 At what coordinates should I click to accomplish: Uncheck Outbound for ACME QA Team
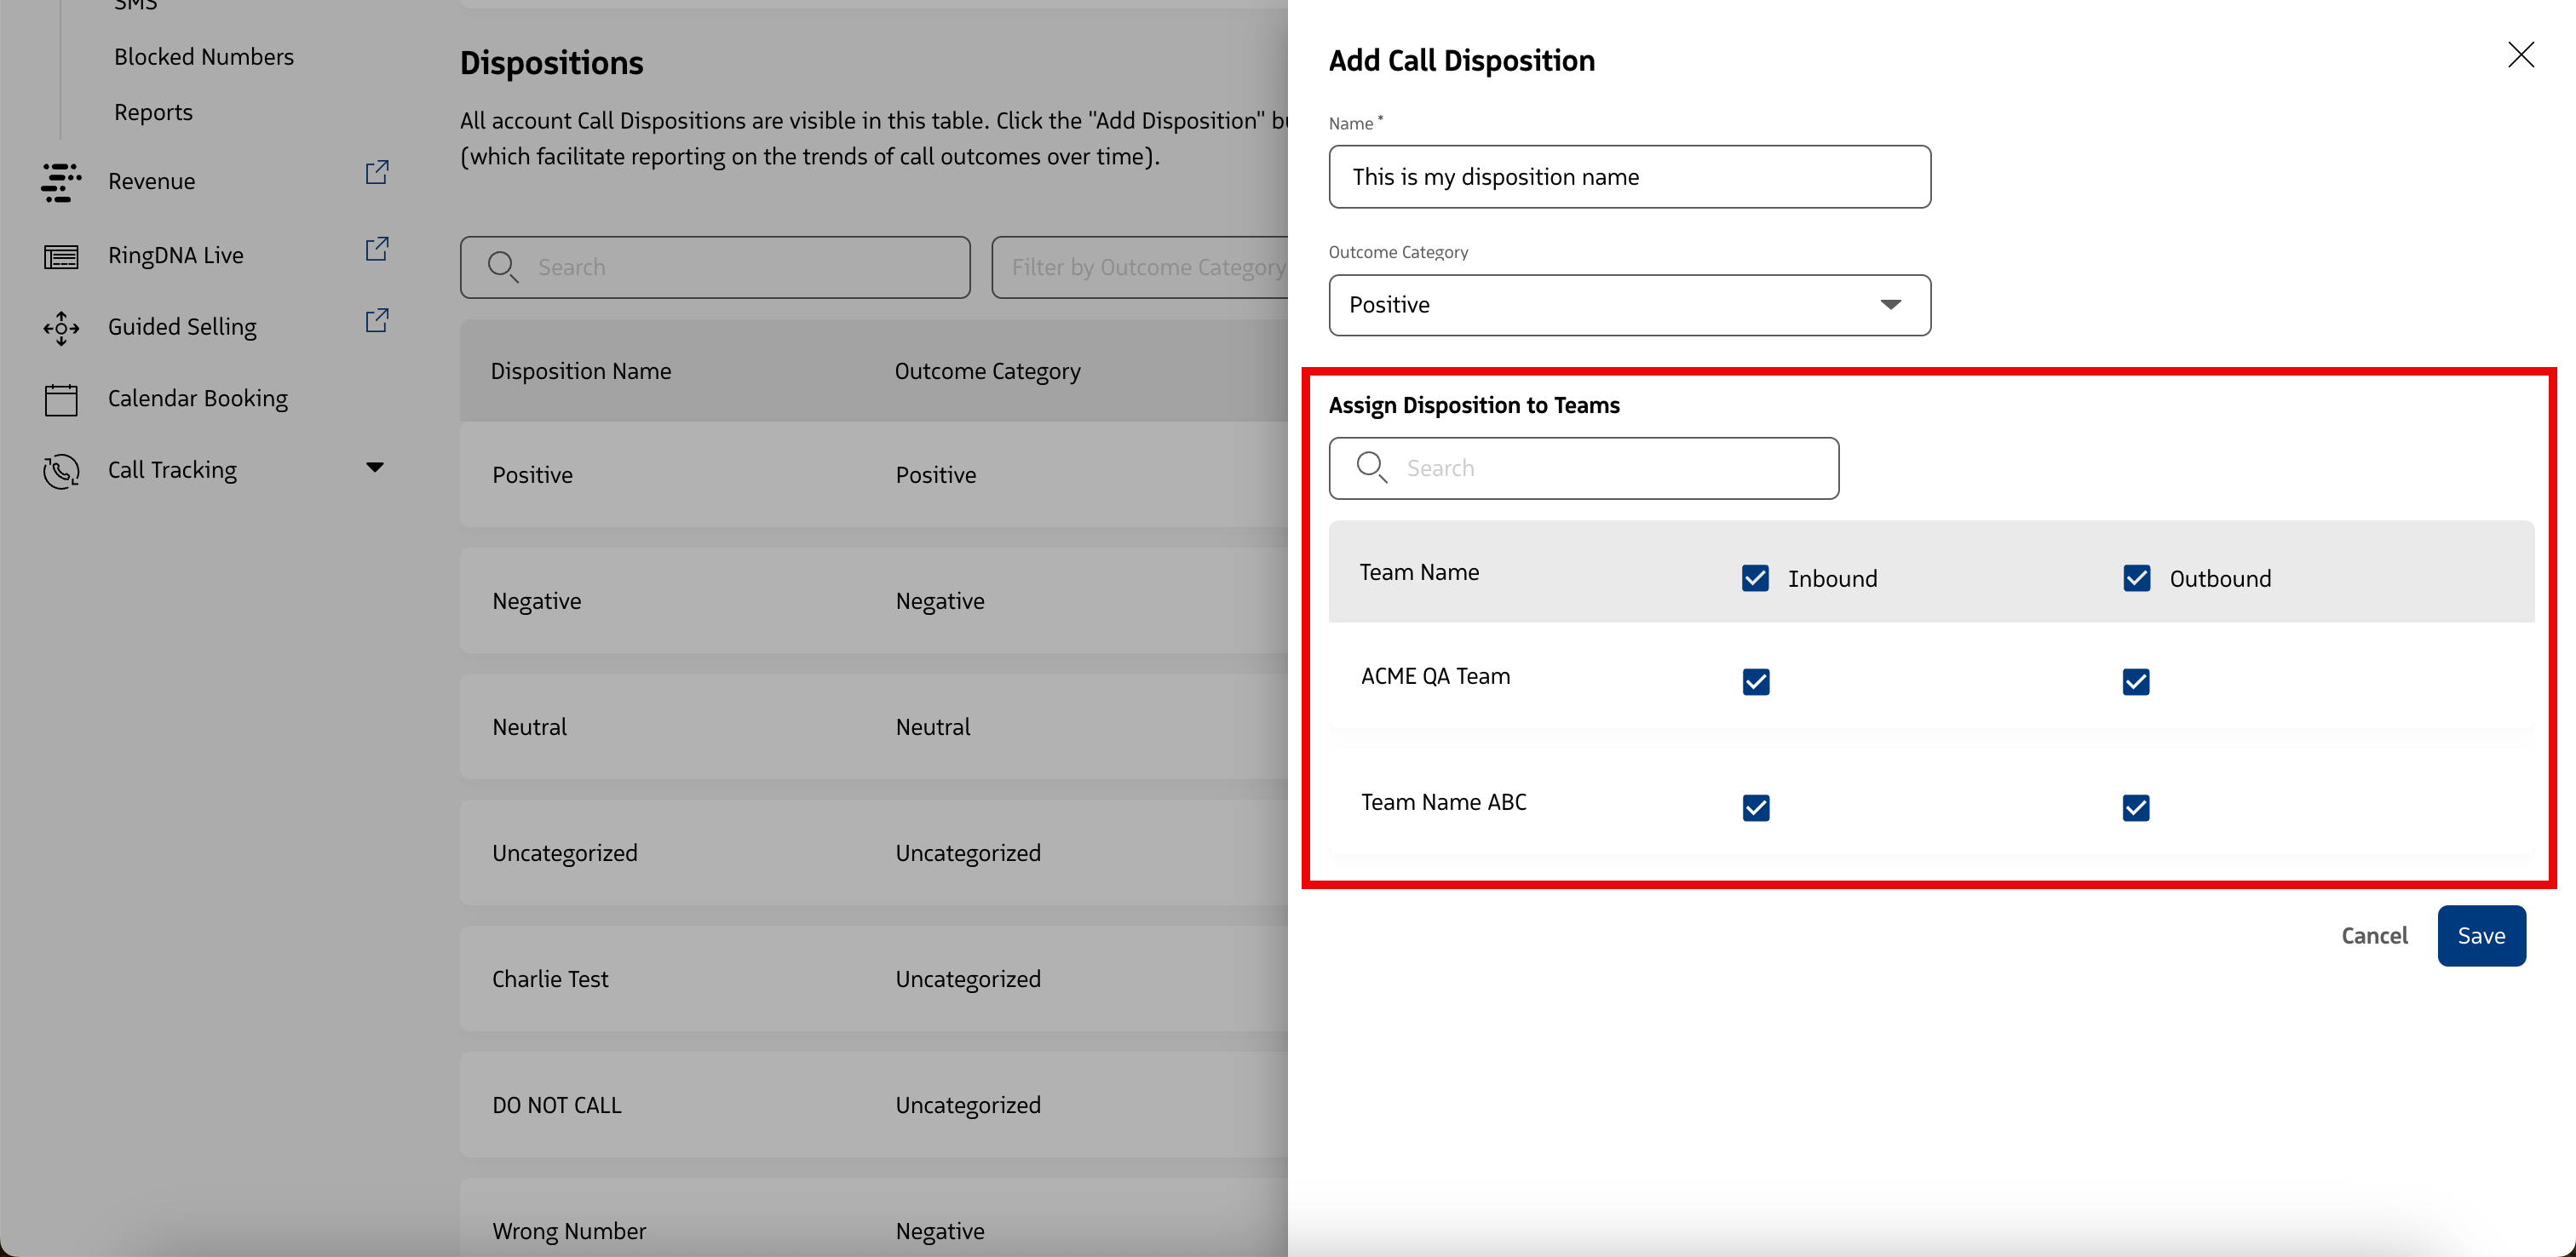[x=2136, y=682]
